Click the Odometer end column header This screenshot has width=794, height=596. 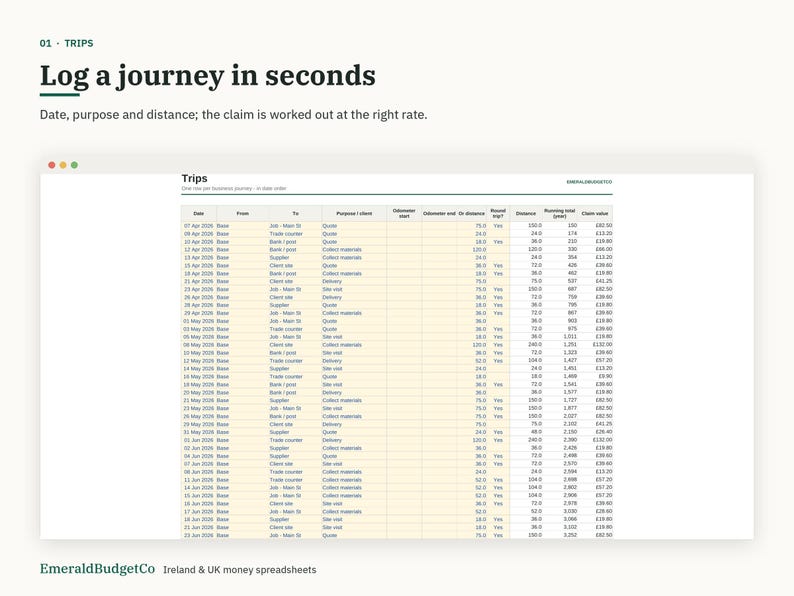tap(439, 214)
